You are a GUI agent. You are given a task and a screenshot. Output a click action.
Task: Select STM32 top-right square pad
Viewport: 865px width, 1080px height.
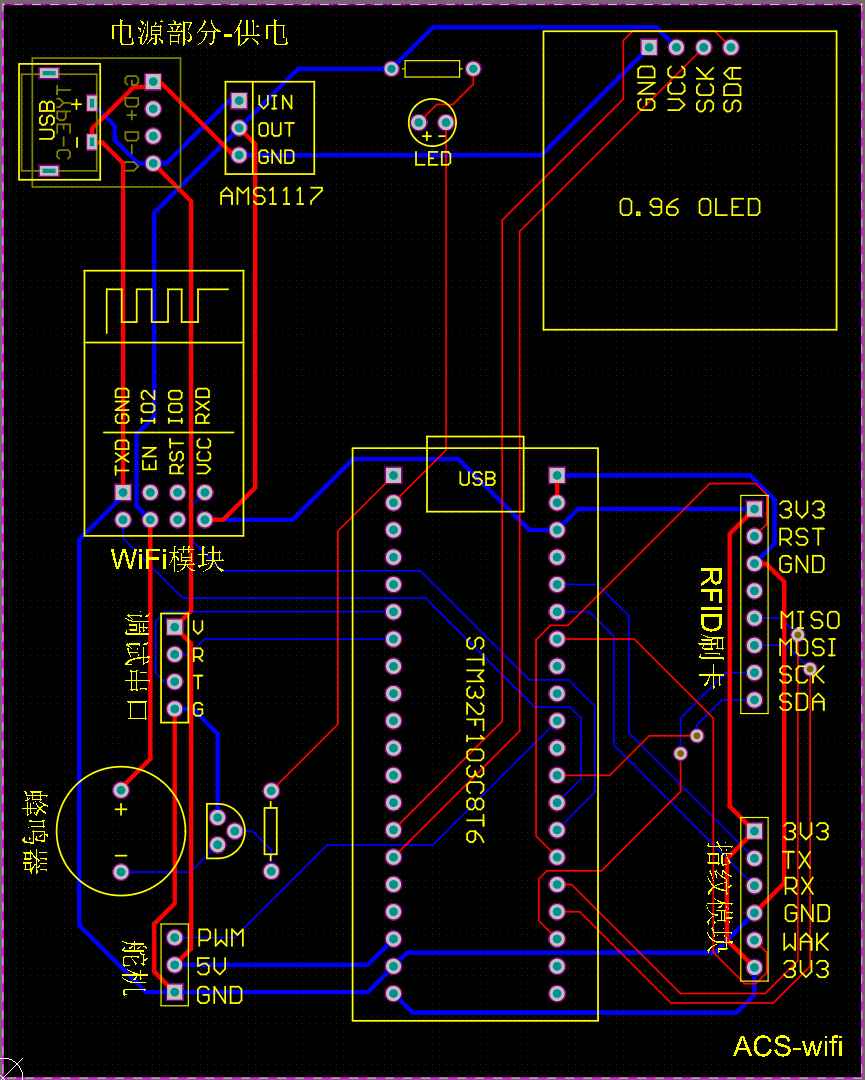(x=556, y=475)
